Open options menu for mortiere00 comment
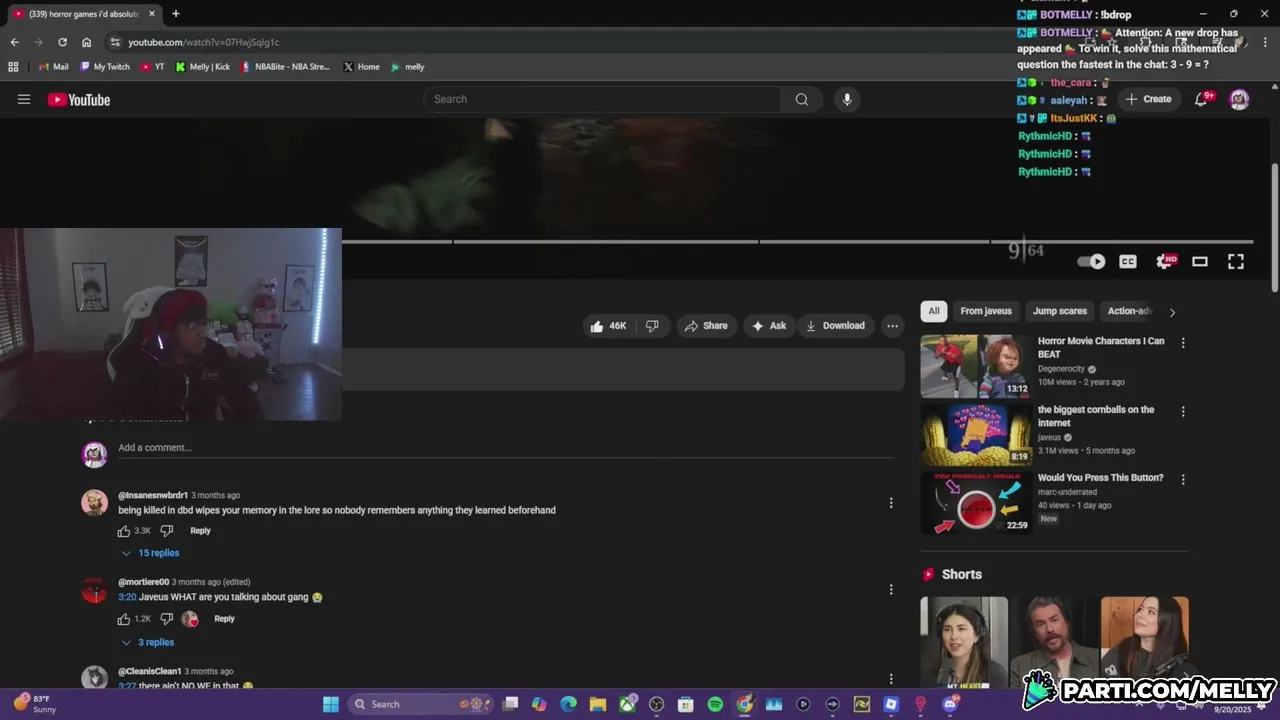This screenshot has width=1280, height=720. point(891,589)
